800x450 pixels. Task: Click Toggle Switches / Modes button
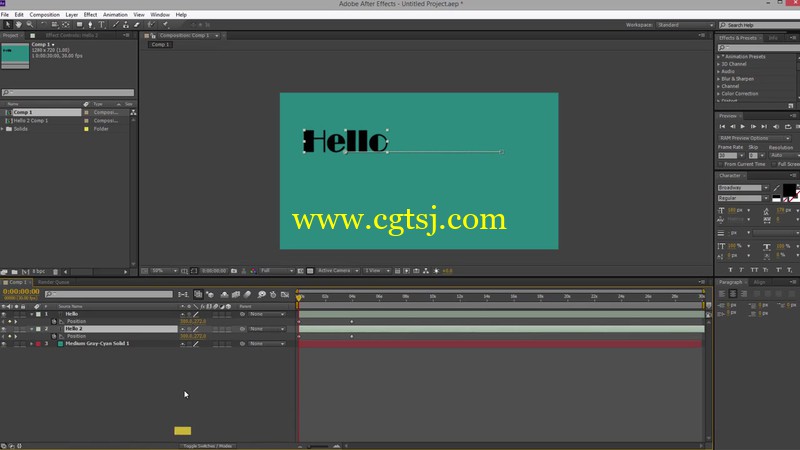(207, 446)
